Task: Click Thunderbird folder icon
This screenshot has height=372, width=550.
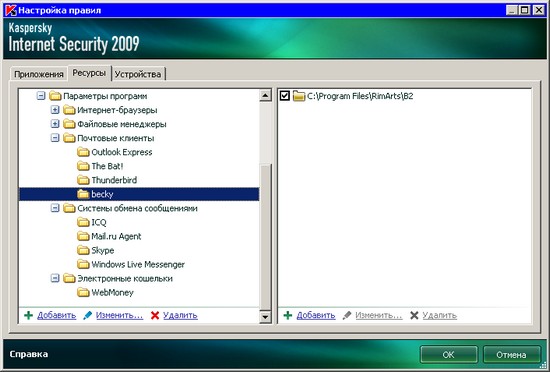Action: (83, 180)
